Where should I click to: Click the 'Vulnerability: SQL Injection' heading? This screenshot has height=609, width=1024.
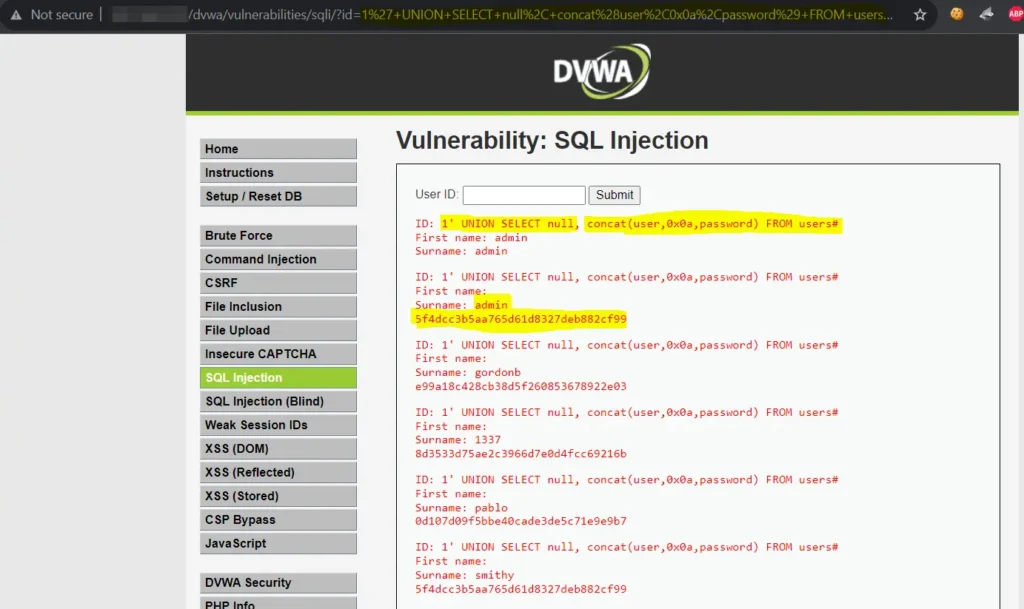click(x=552, y=140)
